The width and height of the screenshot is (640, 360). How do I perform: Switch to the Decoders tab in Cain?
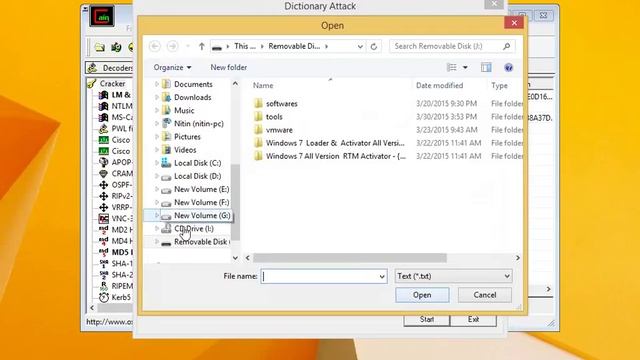109,68
